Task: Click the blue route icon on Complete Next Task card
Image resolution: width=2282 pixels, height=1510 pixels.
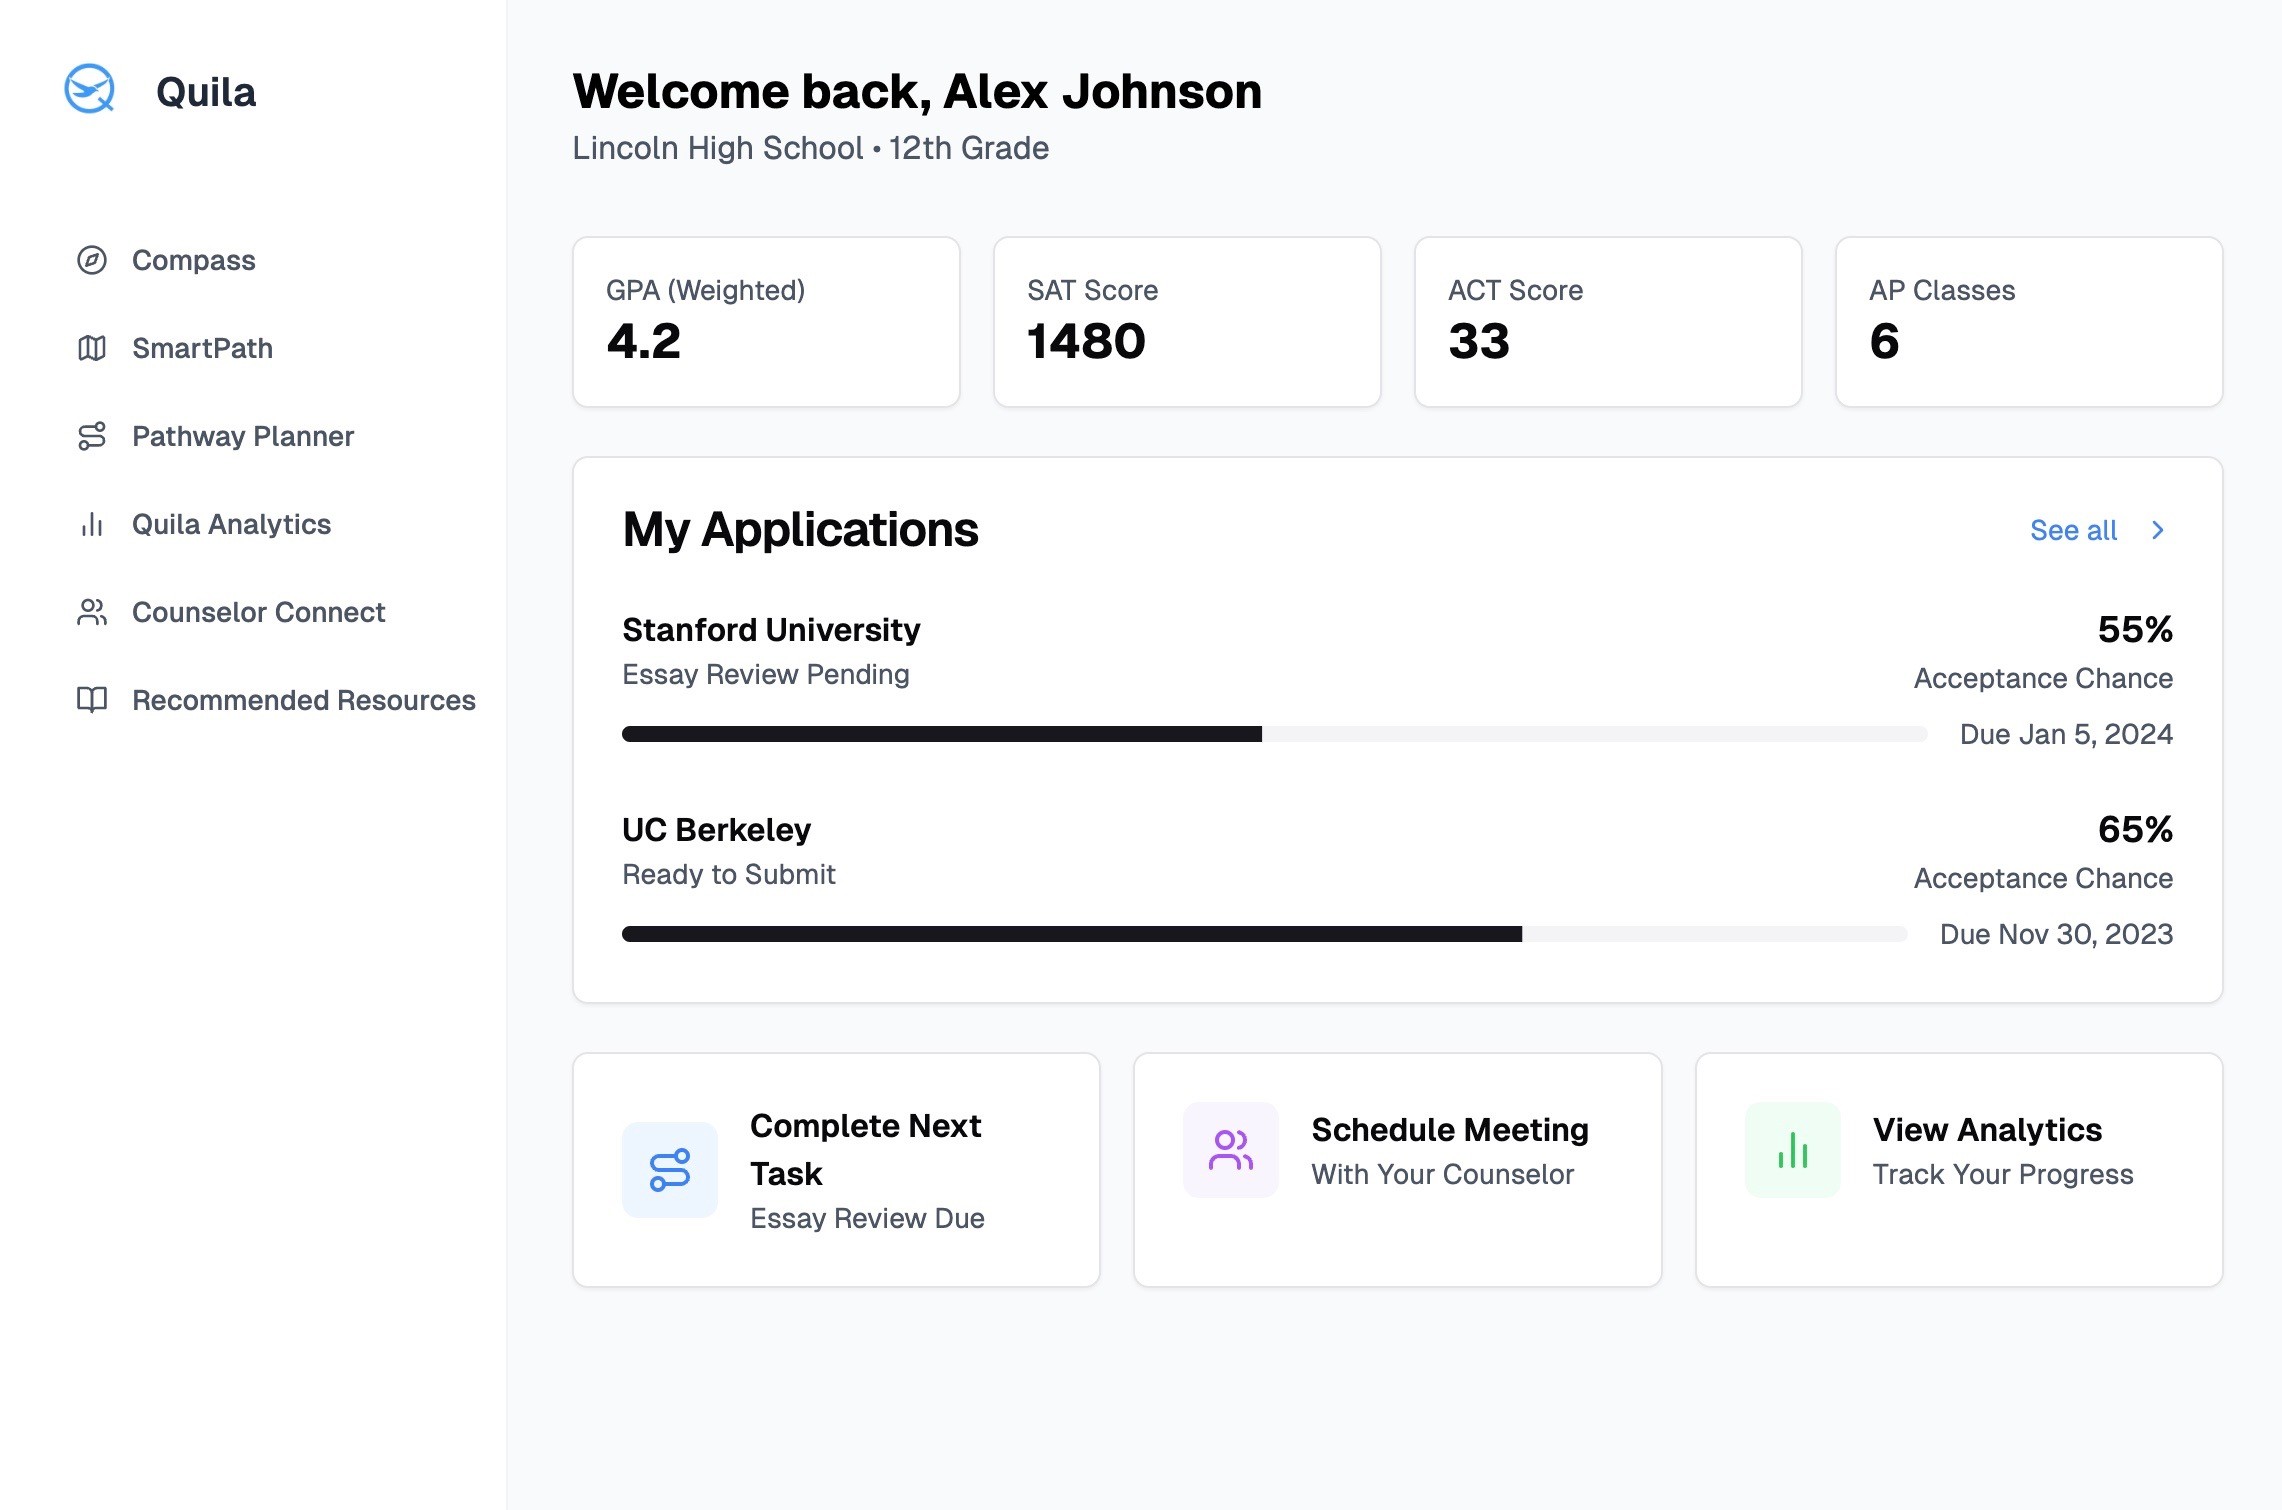Action: click(x=670, y=1169)
